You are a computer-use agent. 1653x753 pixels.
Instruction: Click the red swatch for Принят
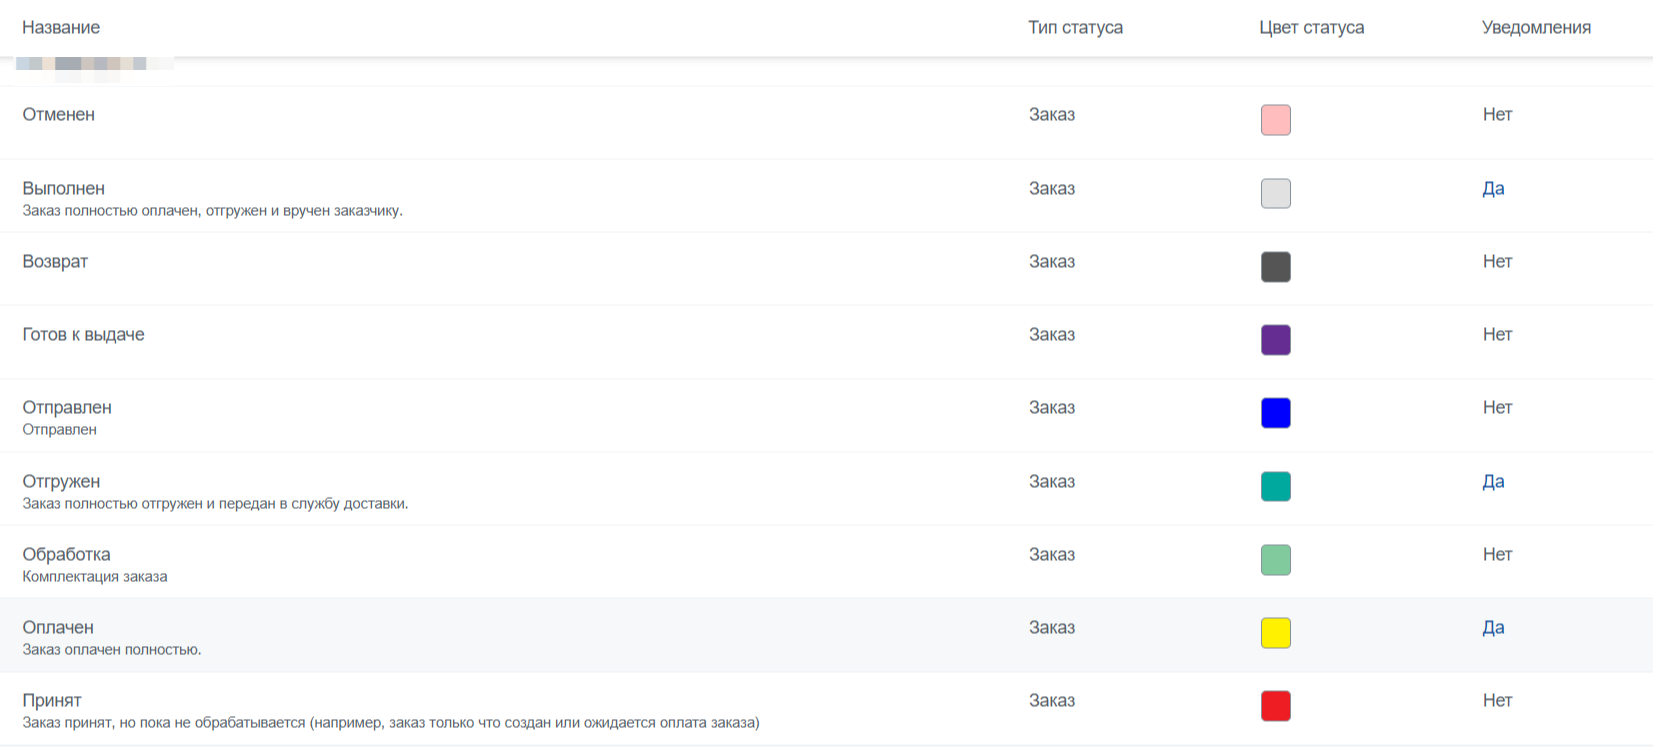pos(1275,706)
